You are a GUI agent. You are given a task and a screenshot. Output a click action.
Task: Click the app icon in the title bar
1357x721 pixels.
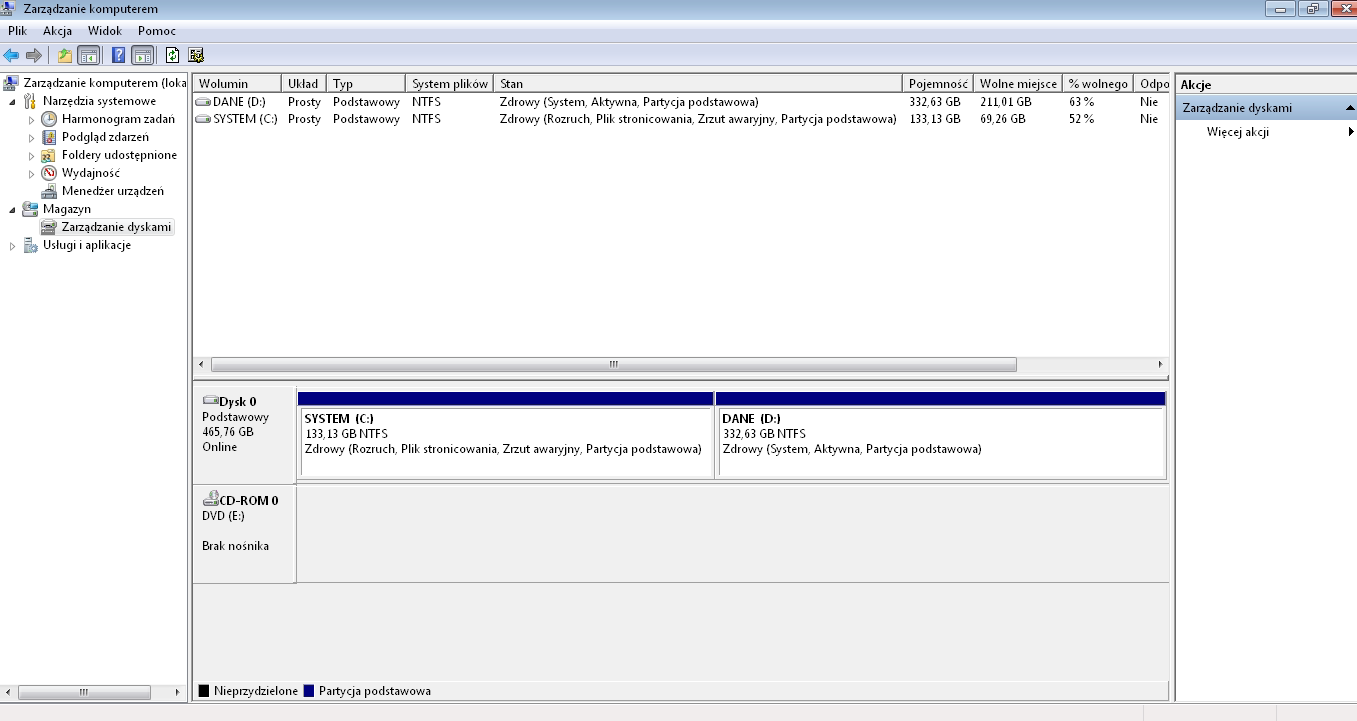pos(10,9)
